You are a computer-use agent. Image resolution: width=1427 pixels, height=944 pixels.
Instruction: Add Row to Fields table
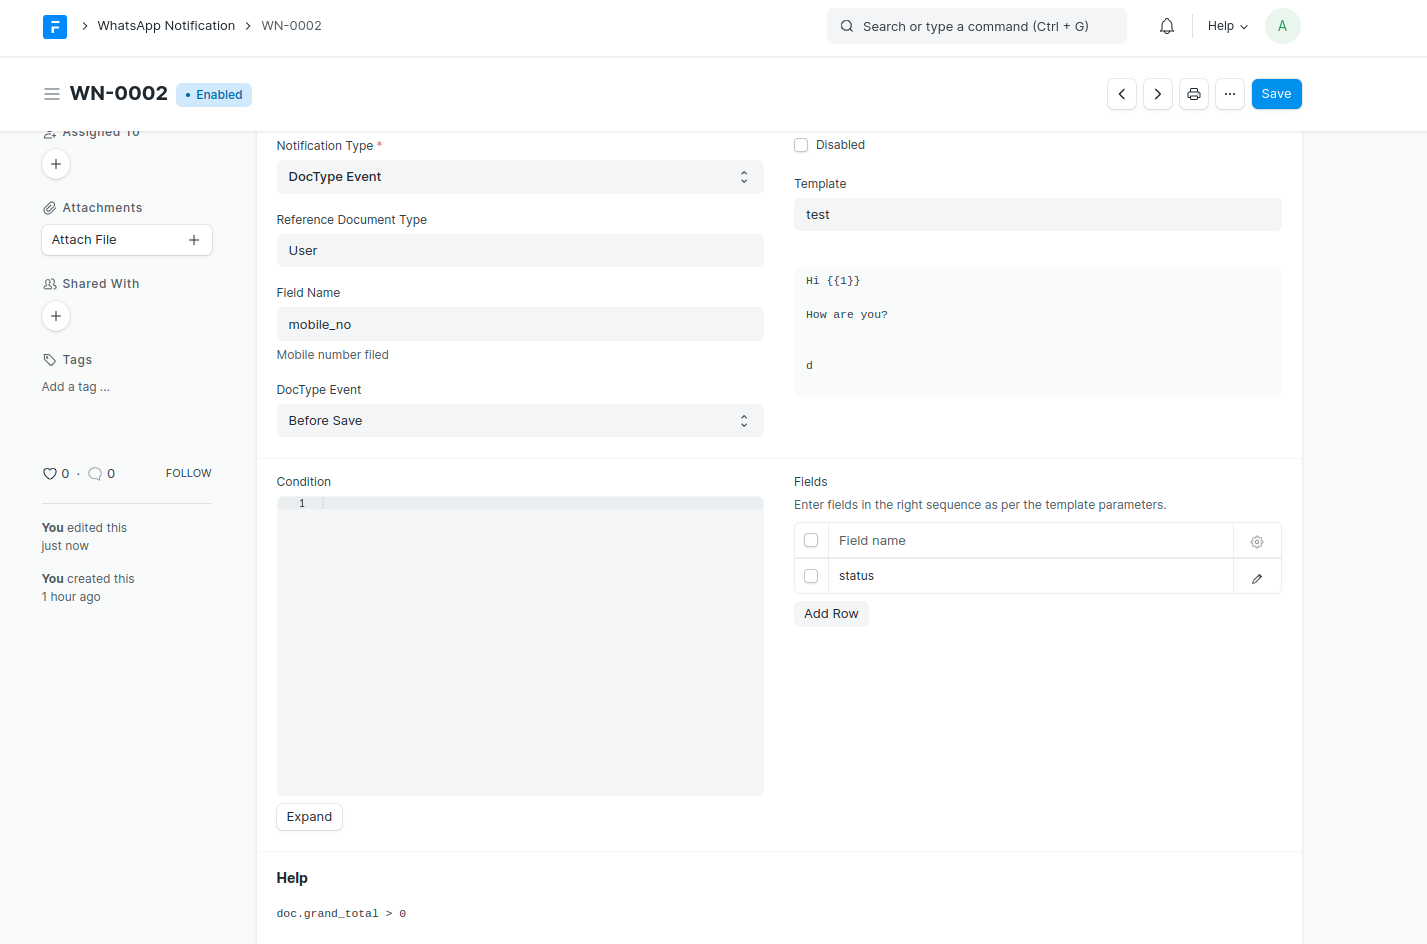tap(831, 614)
